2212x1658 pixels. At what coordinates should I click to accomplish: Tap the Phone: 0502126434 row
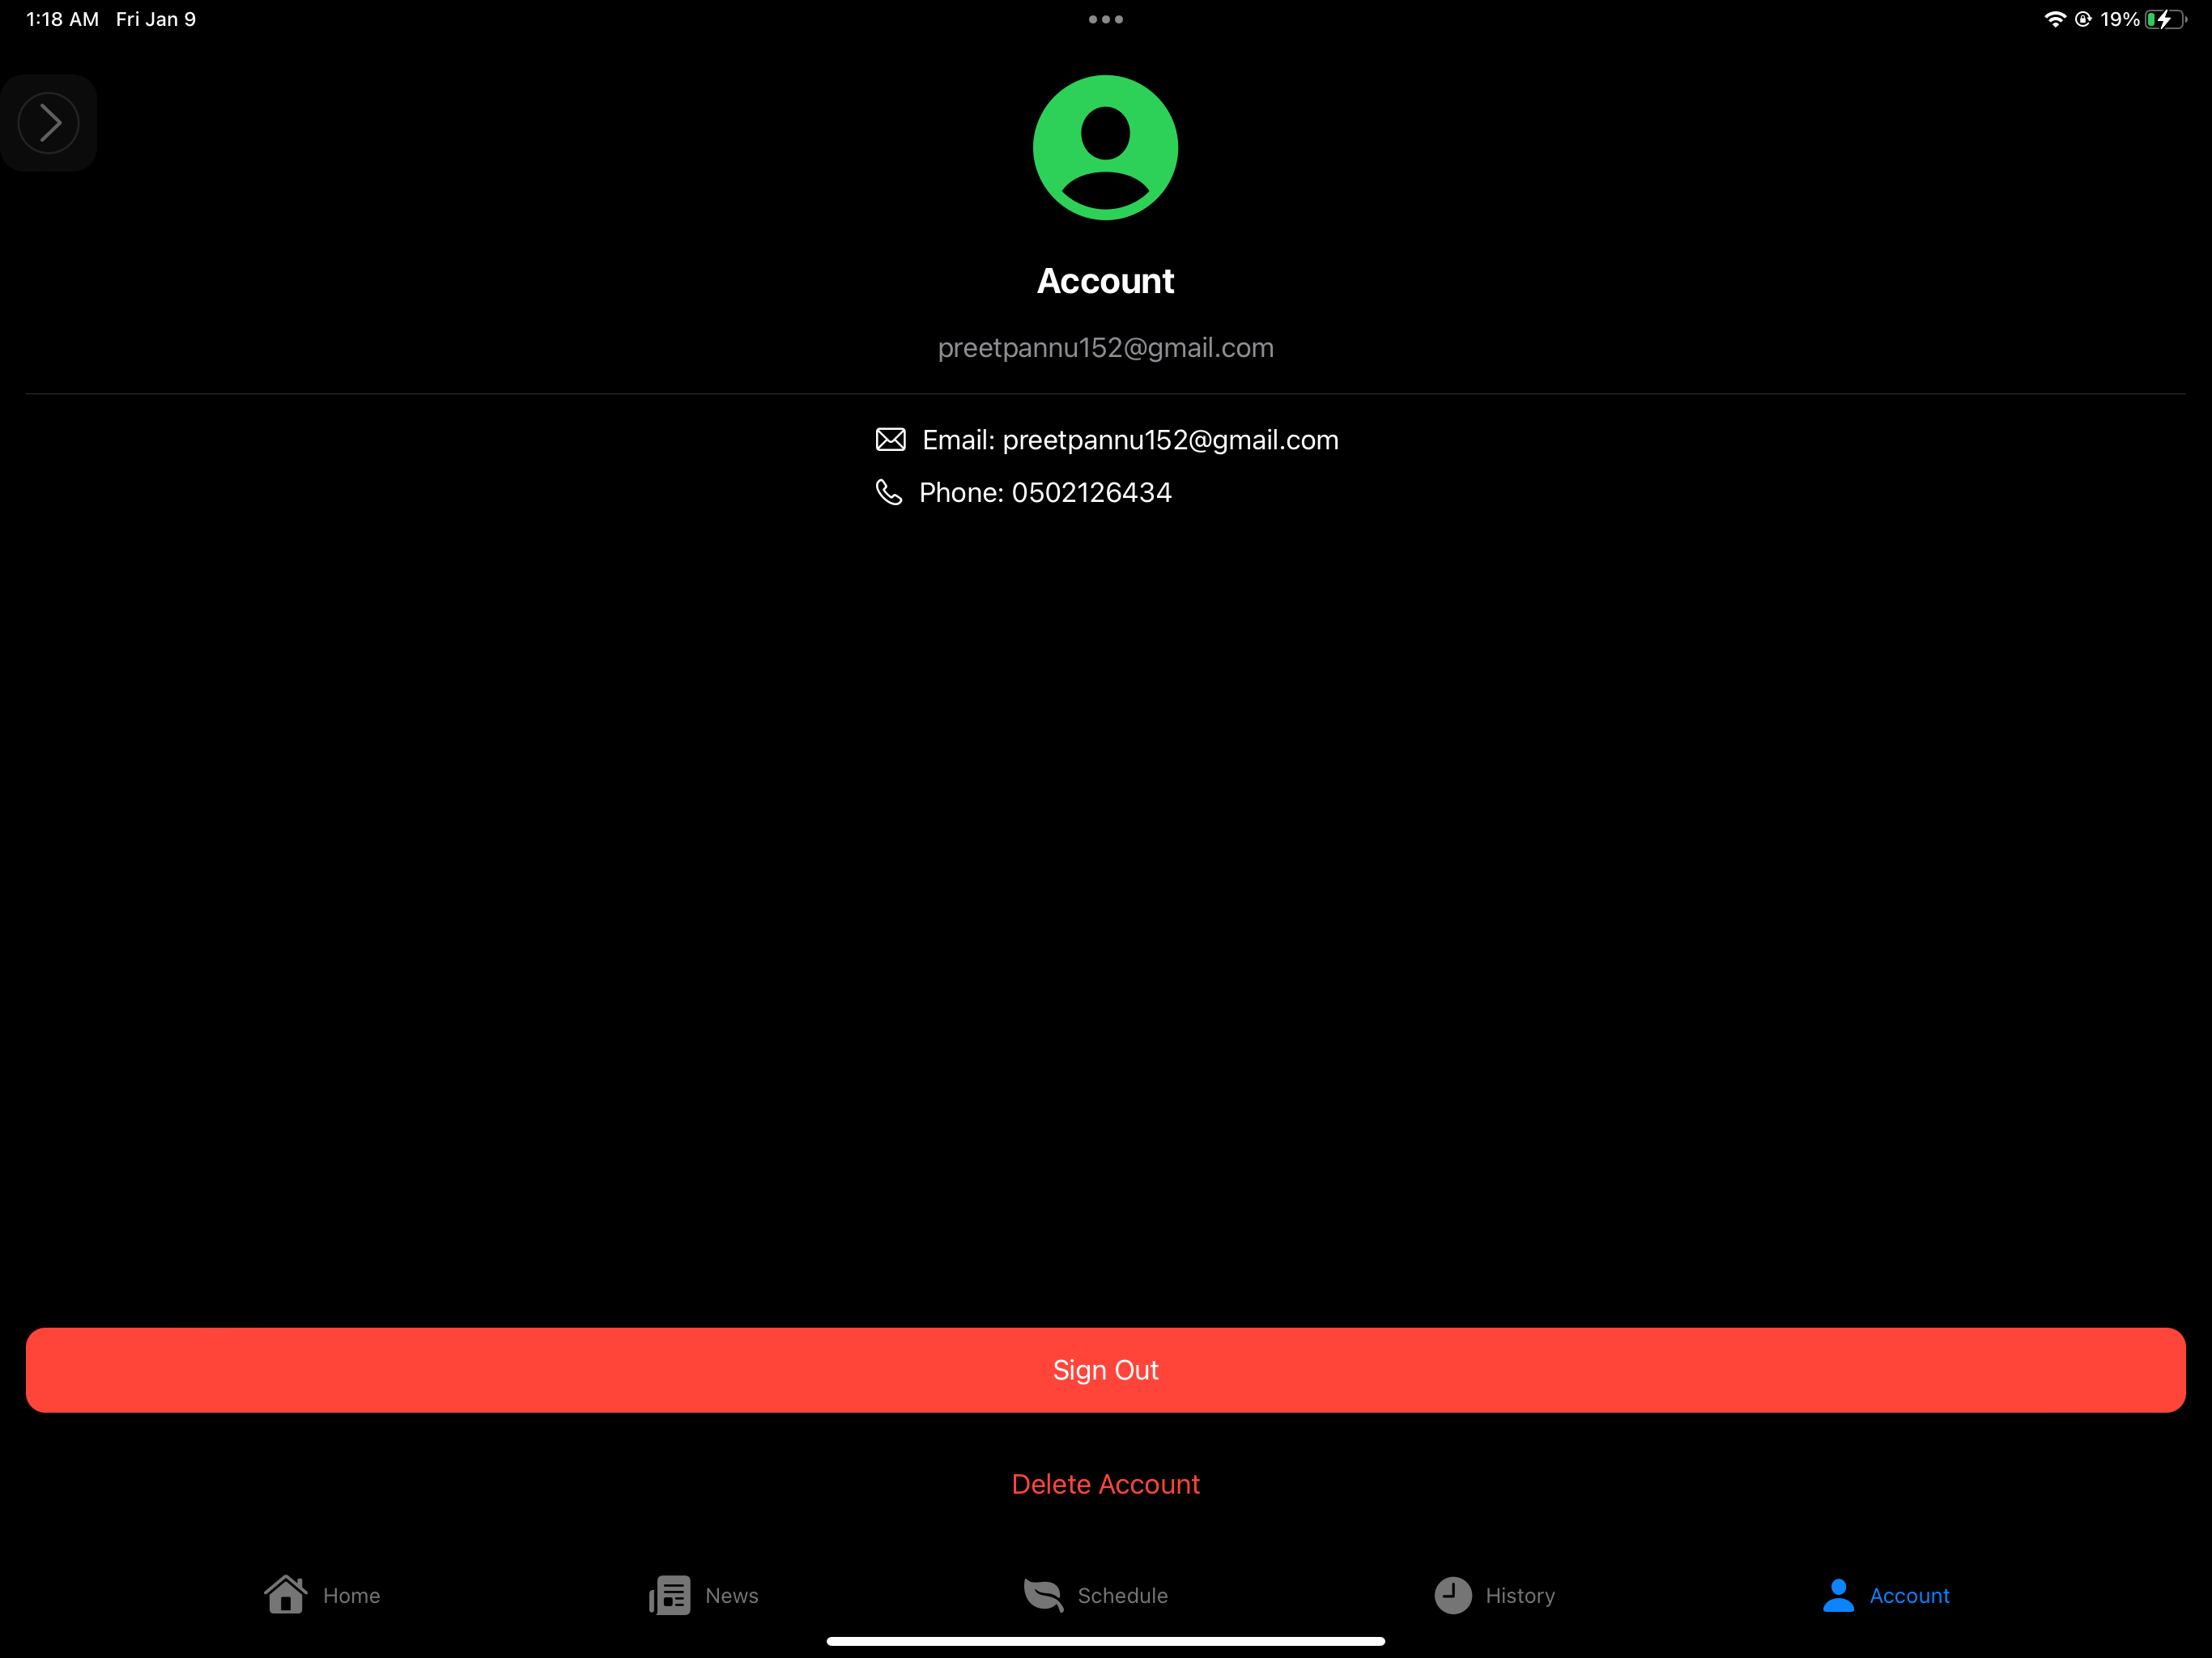click(1023, 492)
